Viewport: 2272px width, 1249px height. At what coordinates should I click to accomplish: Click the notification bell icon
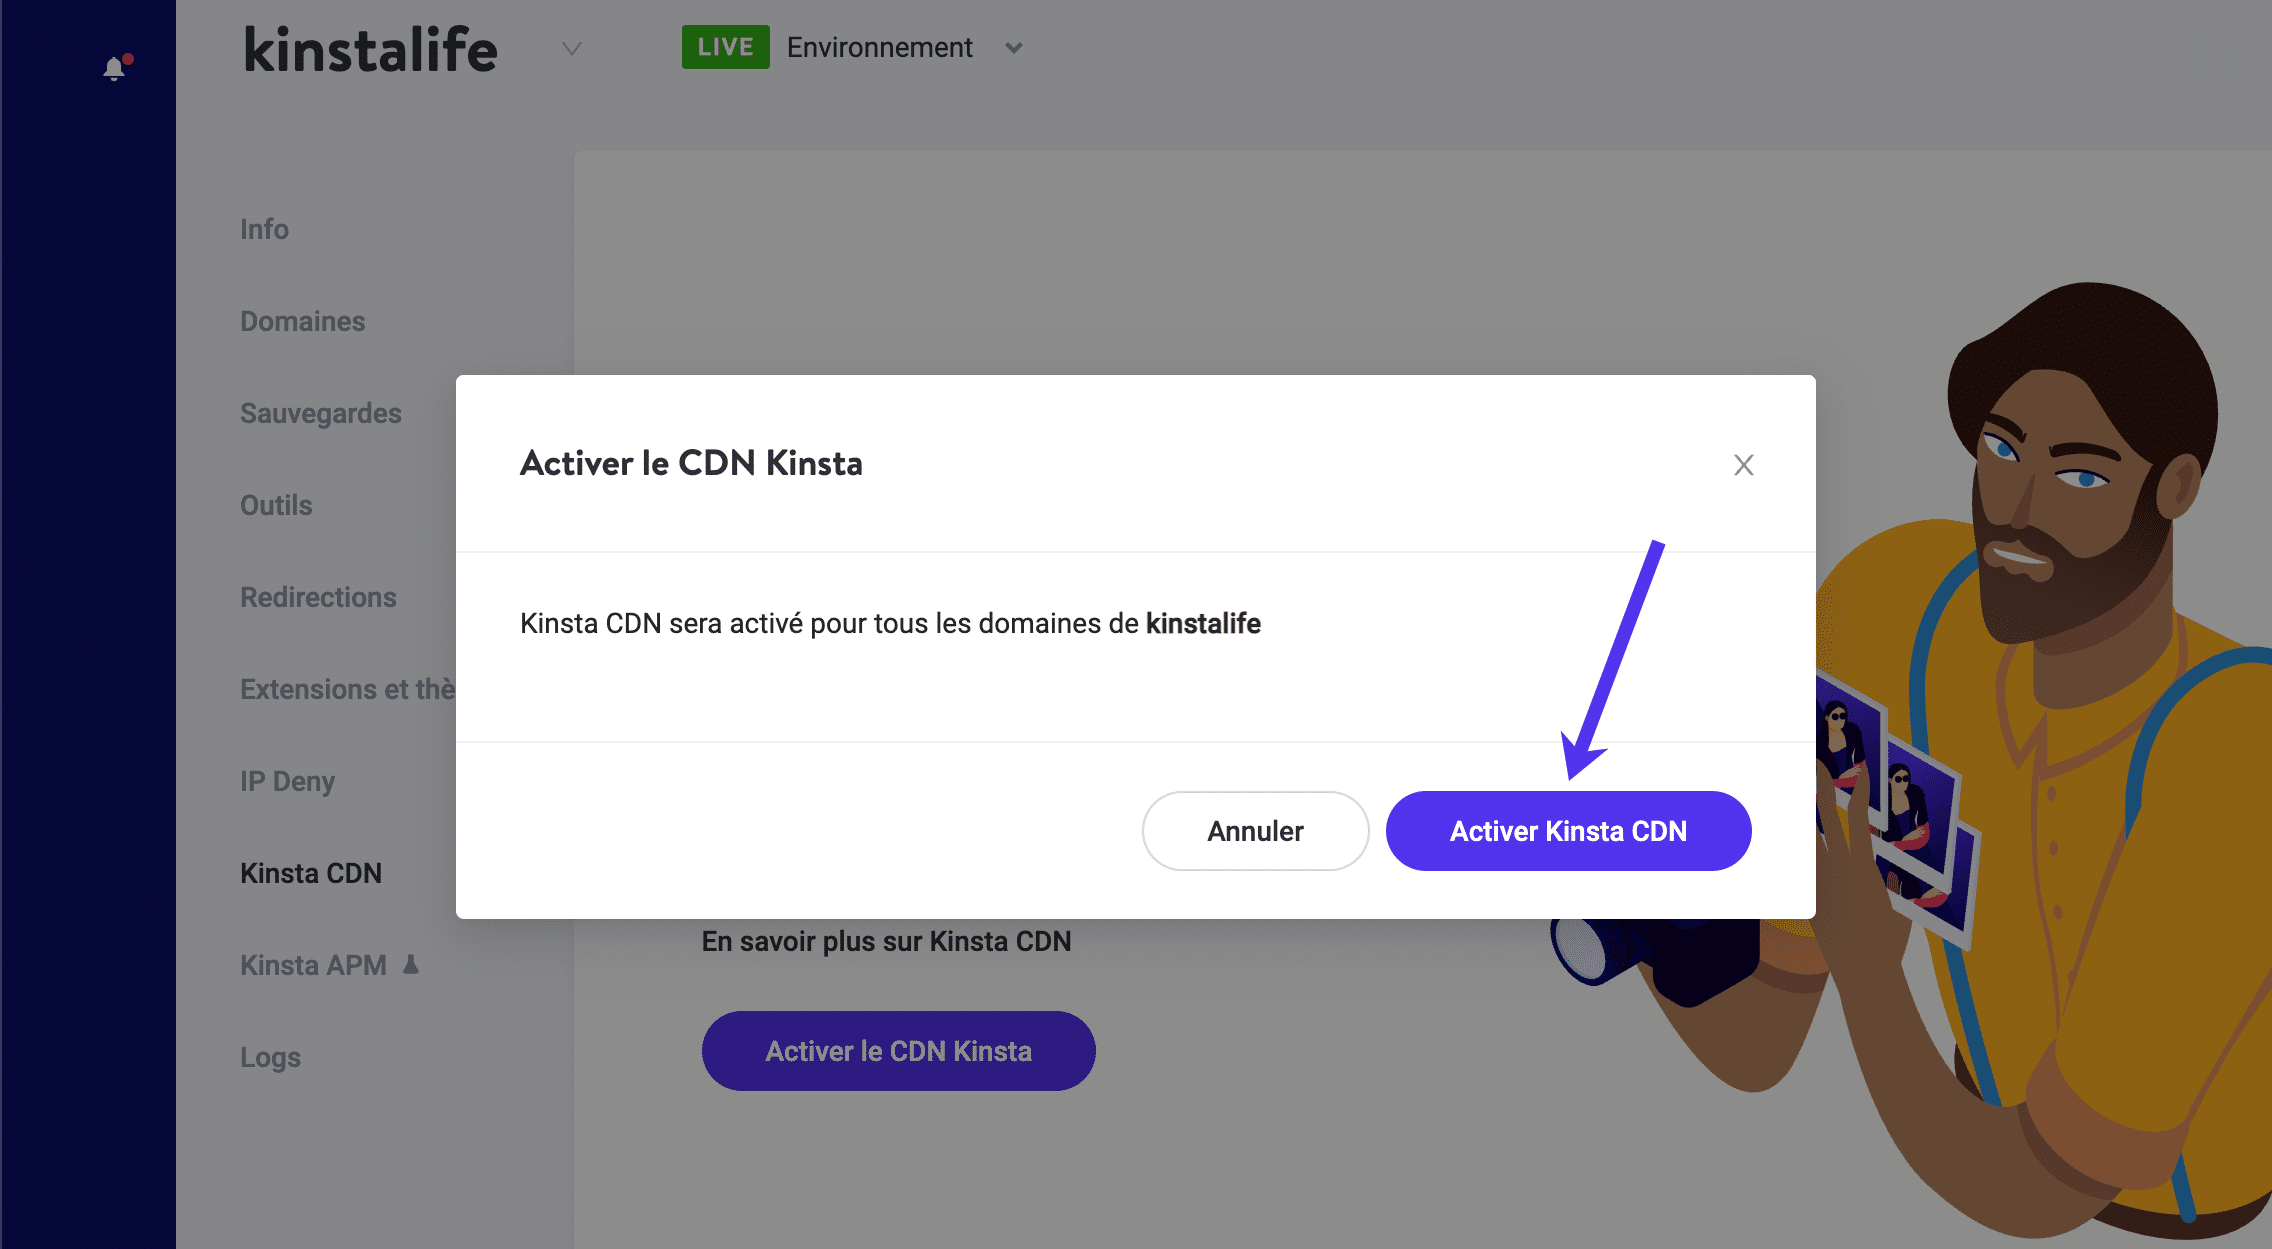pos(113,67)
